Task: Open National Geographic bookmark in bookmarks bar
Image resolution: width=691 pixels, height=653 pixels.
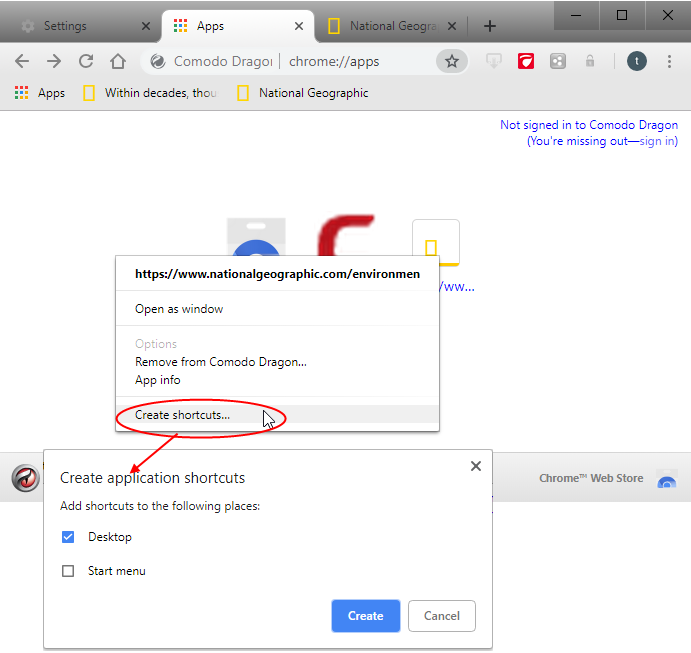Action: (303, 93)
